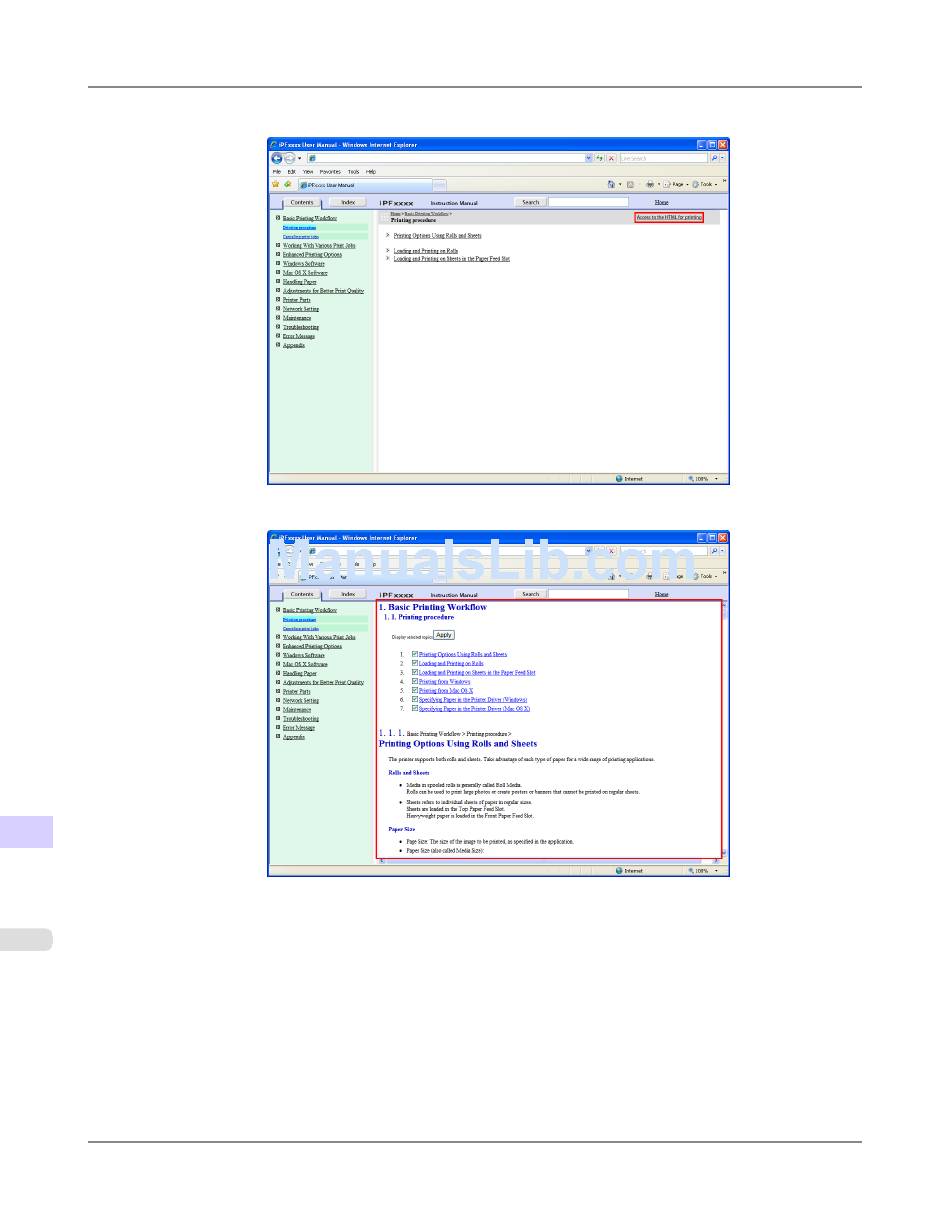Click the Internet zone globe in the second window's status bar
The width and height of the screenshot is (950, 1229).
point(619,871)
